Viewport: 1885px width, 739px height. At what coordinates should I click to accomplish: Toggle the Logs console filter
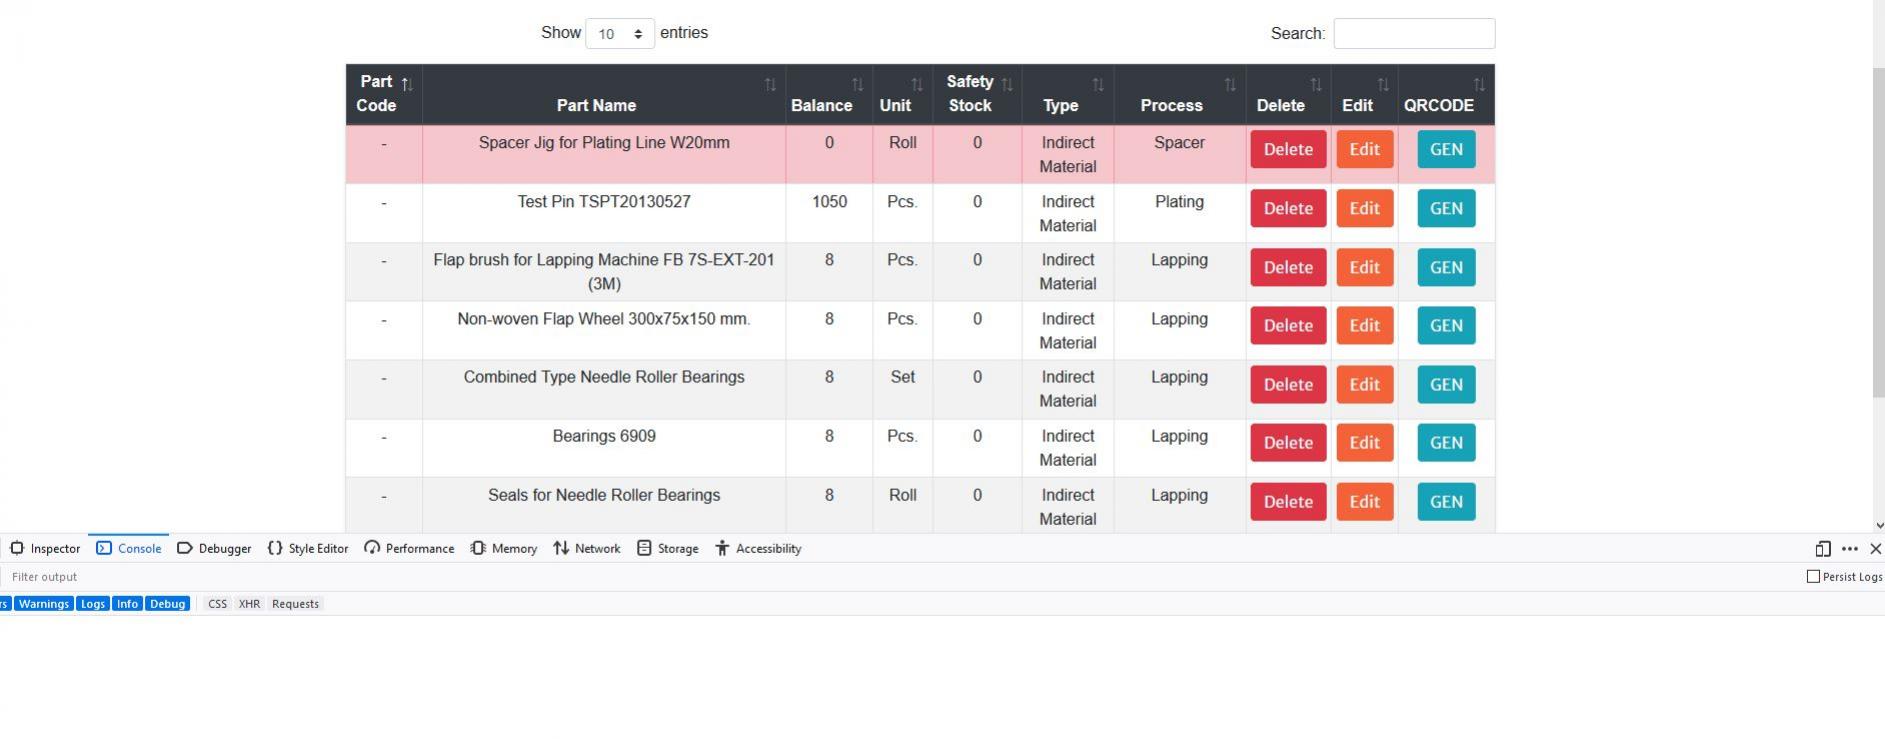(x=93, y=604)
